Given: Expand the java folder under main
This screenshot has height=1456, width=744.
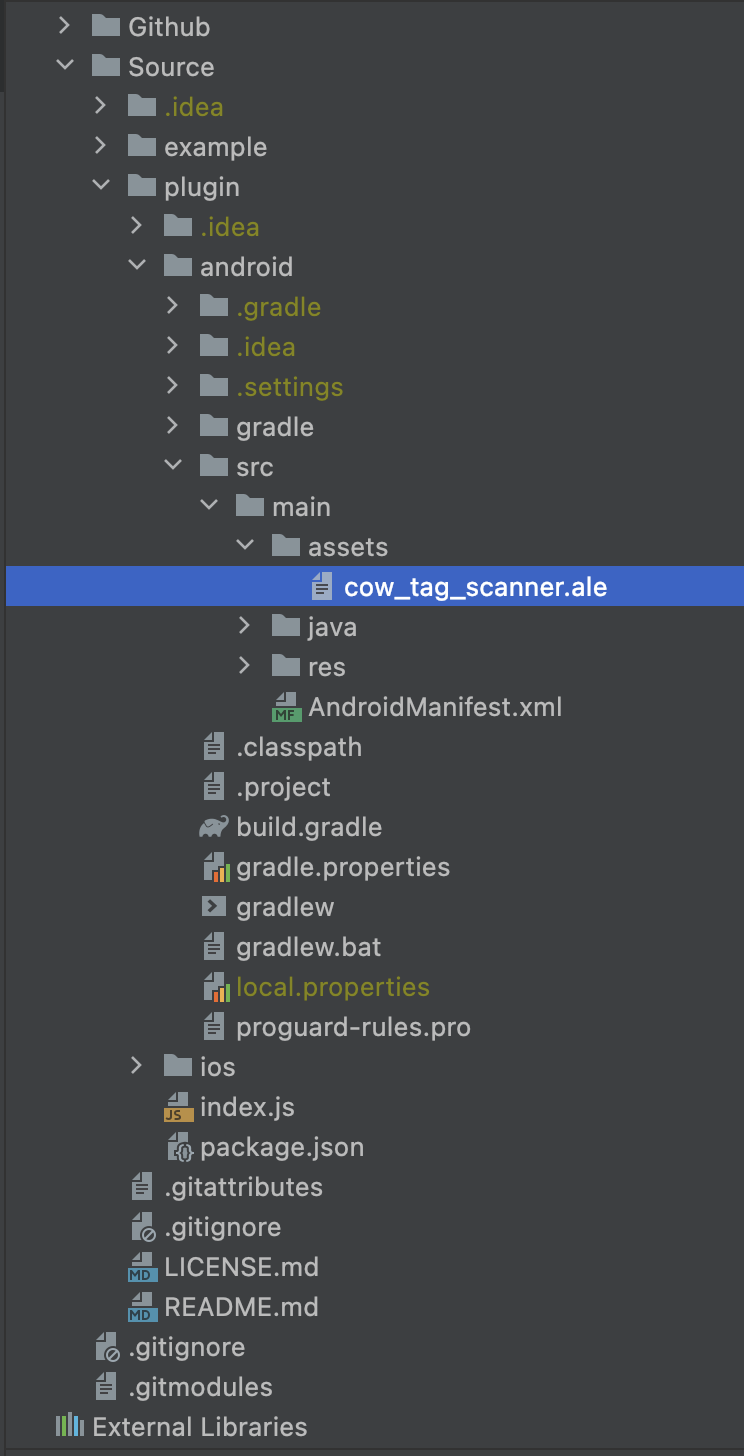Looking at the screenshot, I should point(245,626).
